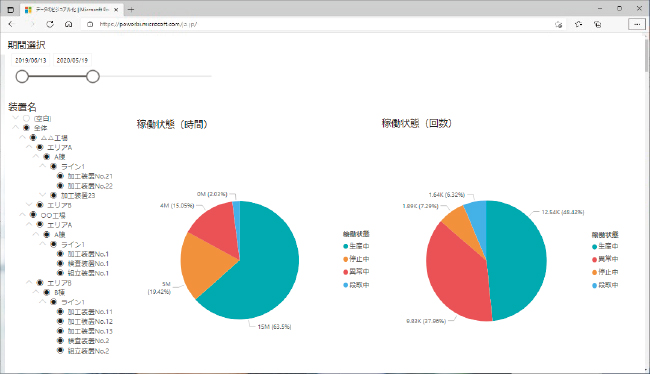Collapse the △△工場 tree node
650x374 pixels.
point(22,137)
